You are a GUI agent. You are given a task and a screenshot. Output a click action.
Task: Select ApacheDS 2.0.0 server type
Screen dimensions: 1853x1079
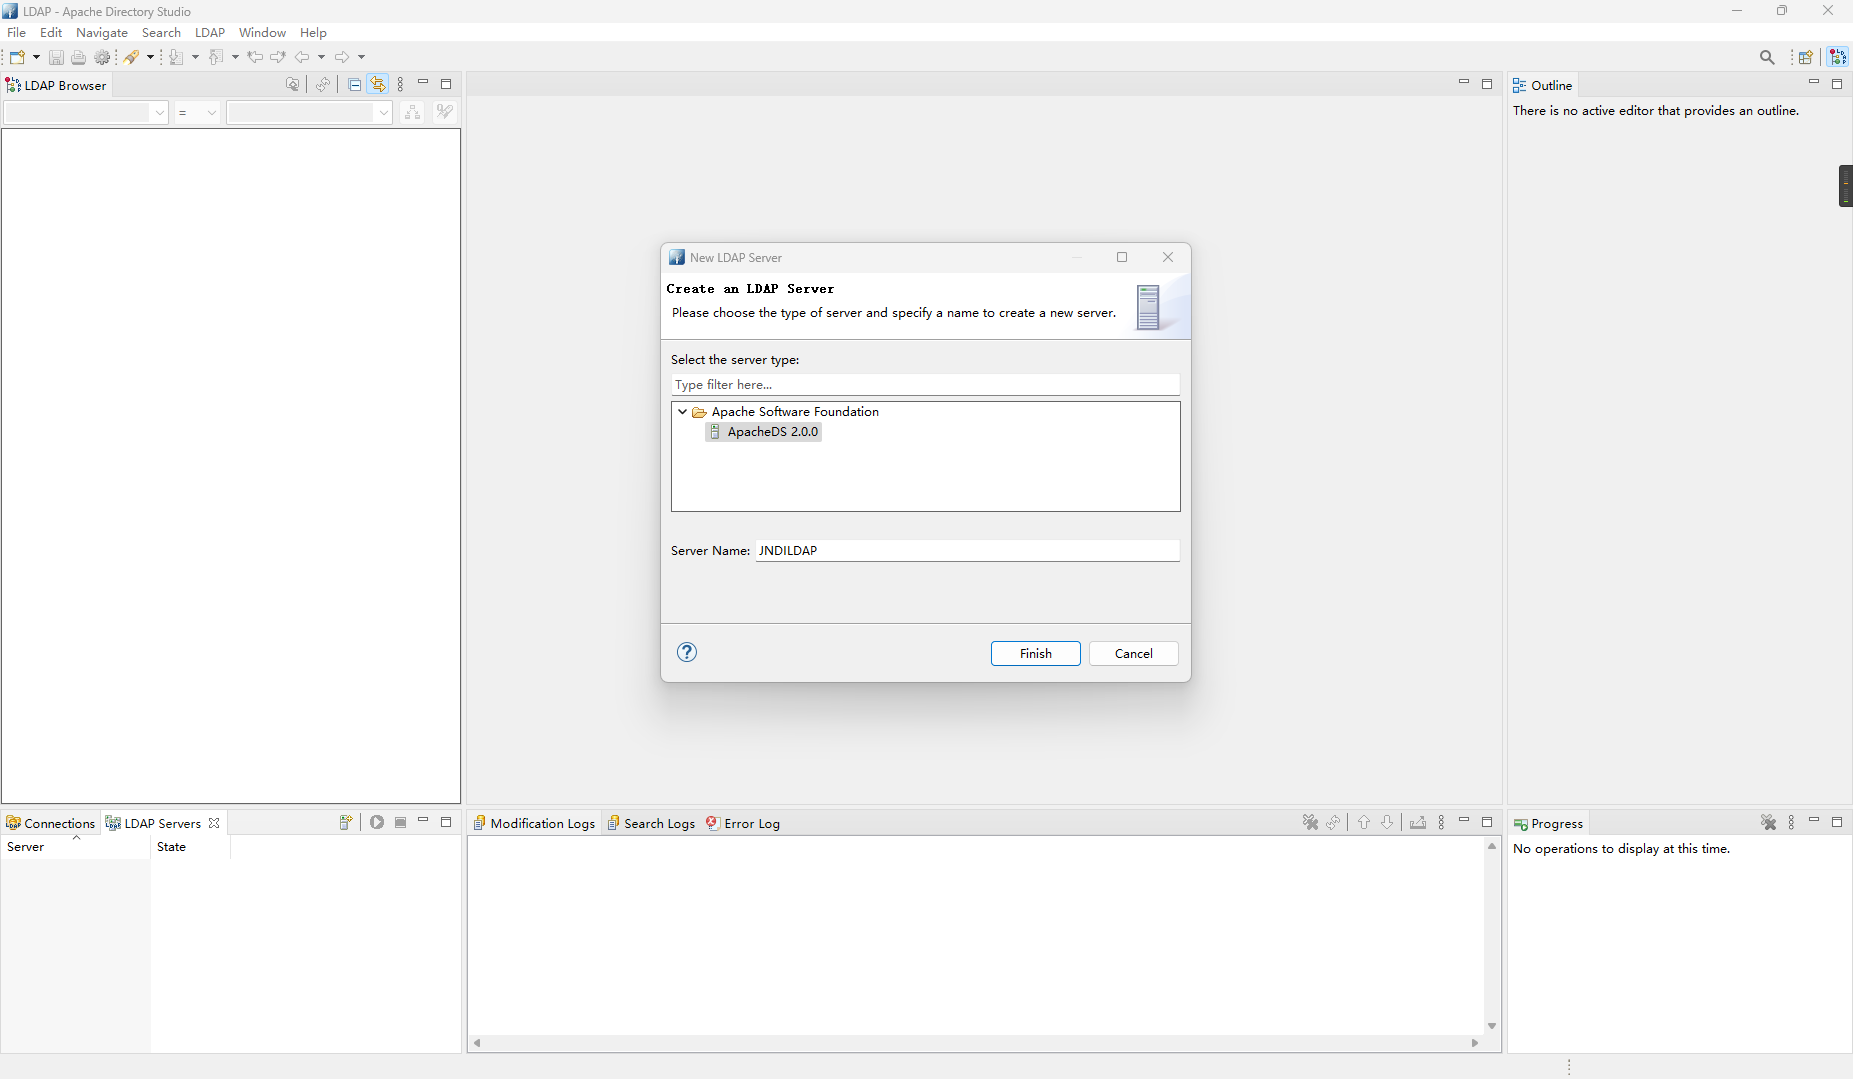click(x=764, y=432)
